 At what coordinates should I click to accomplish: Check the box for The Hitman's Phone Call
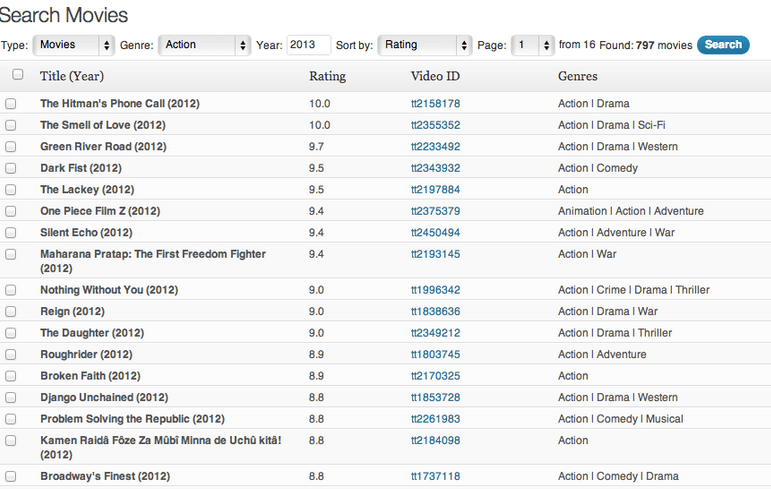(10, 103)
